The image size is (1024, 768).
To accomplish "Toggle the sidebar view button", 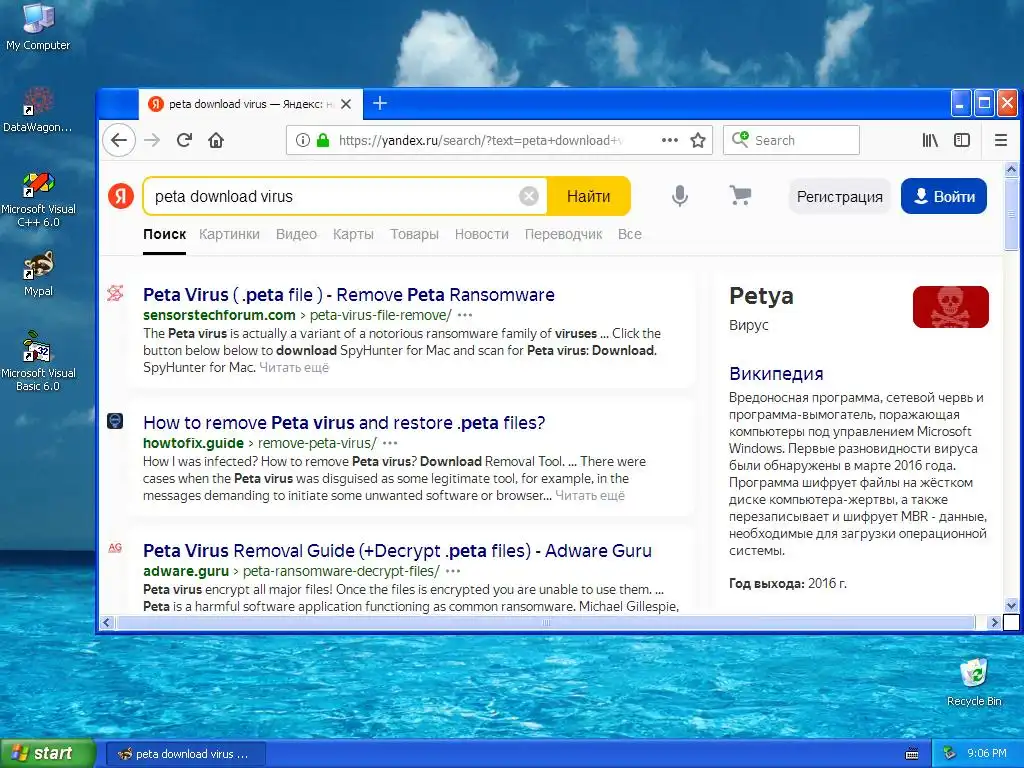I will pos(962,140).
